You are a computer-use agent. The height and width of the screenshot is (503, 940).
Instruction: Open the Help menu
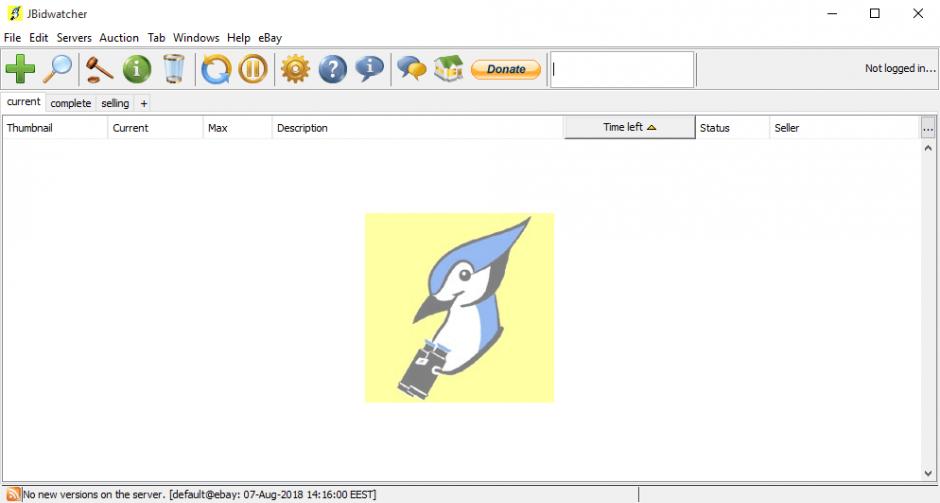239,38
